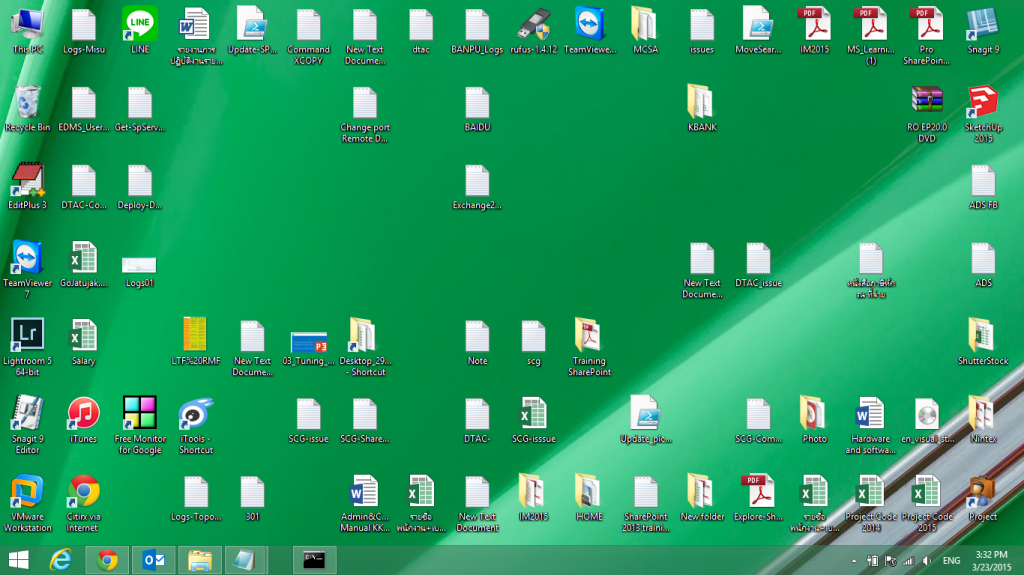Select the New folder icon
The width and height of the screenshot is (1024, 575).
click(702, 497)
